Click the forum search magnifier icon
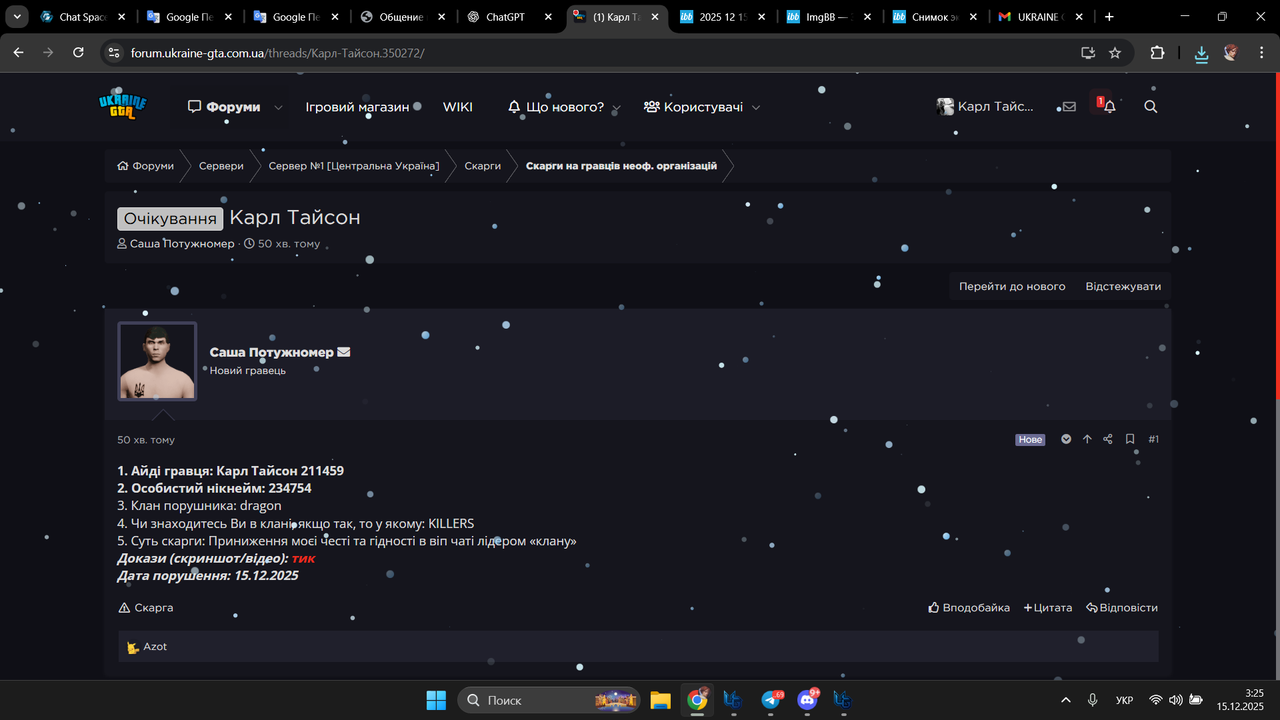The height and width of the screenshot is (720, 1280). pos(1151,106)
